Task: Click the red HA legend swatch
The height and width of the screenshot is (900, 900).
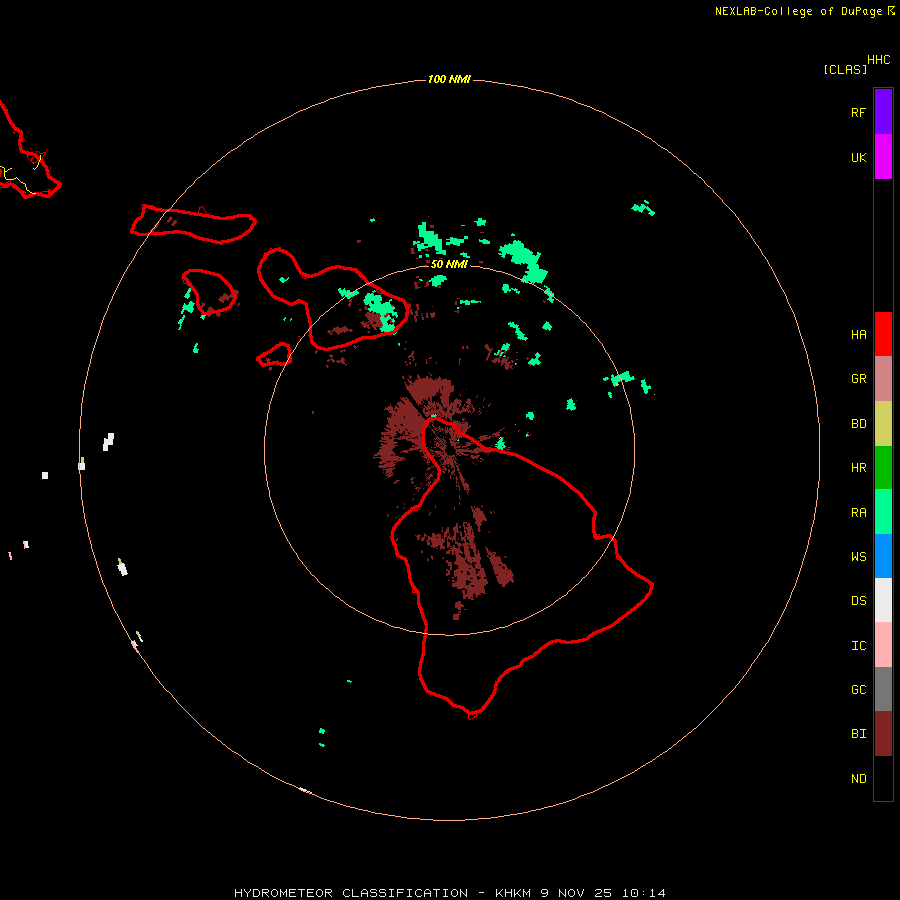Action: 883,334
